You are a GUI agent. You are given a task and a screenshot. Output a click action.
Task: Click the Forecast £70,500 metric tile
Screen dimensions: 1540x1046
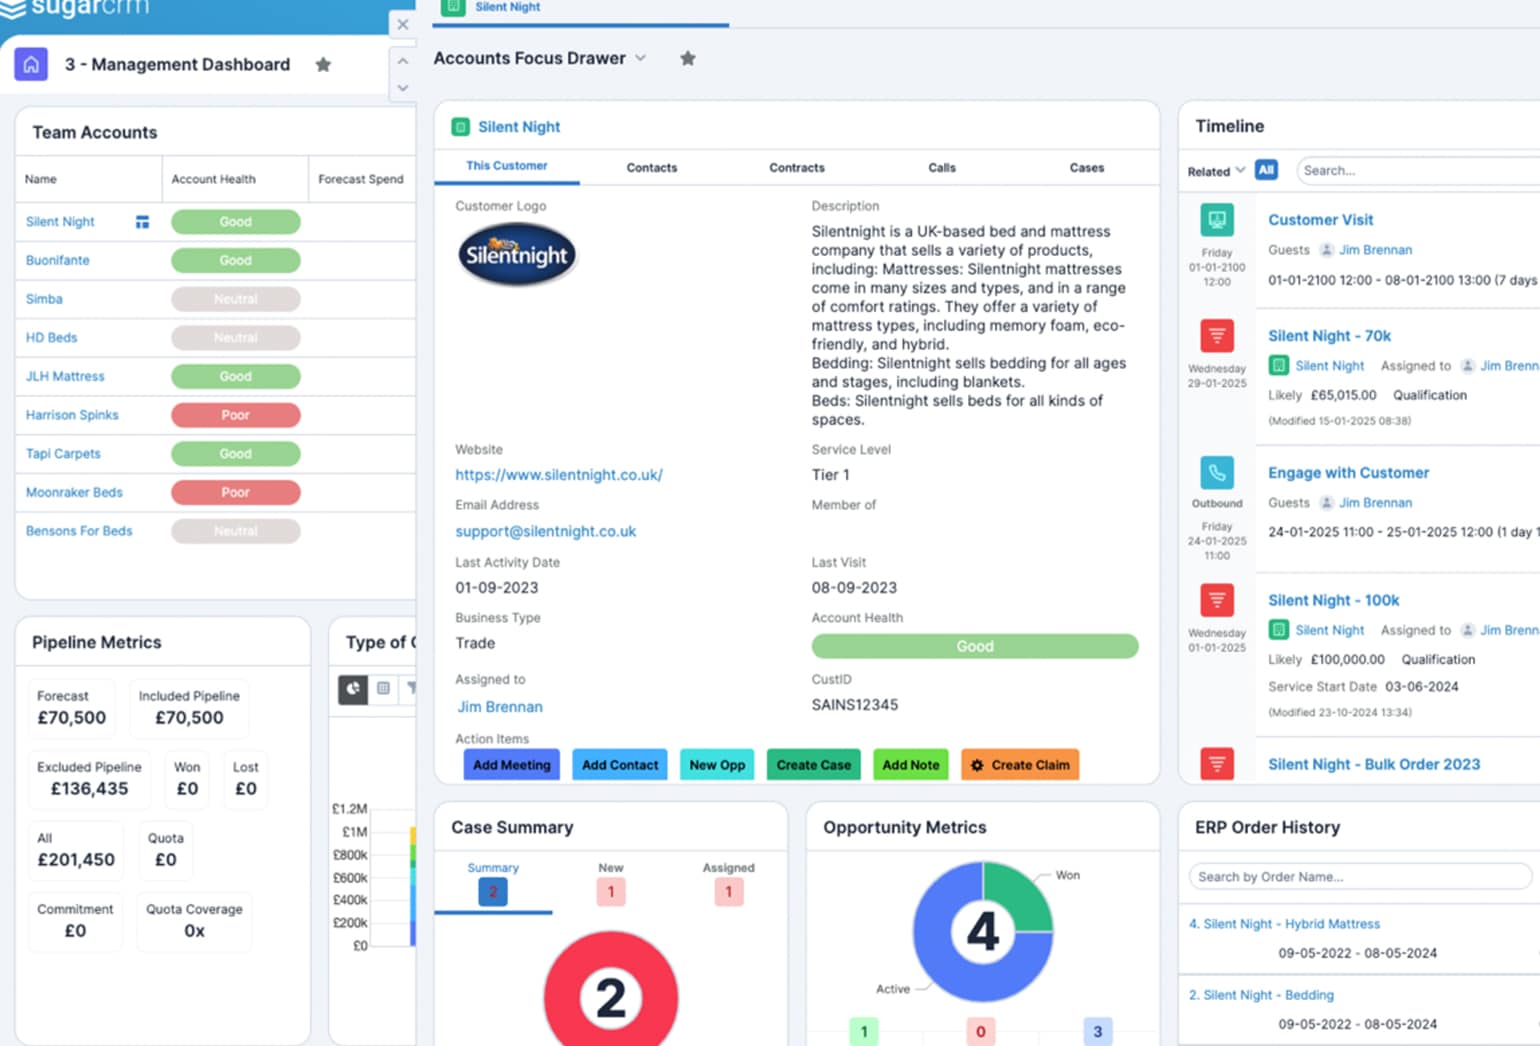(71, 708)
